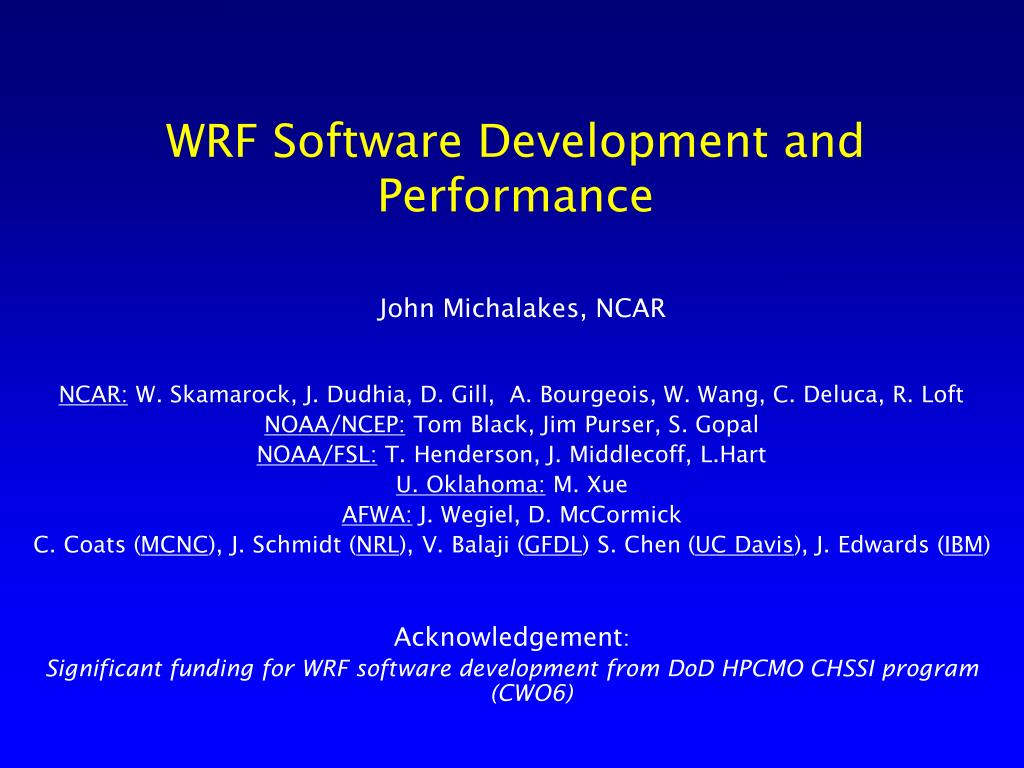
Task: Click the presenter name 'John Michalakes, NCAR'
Action: (522, 308)
